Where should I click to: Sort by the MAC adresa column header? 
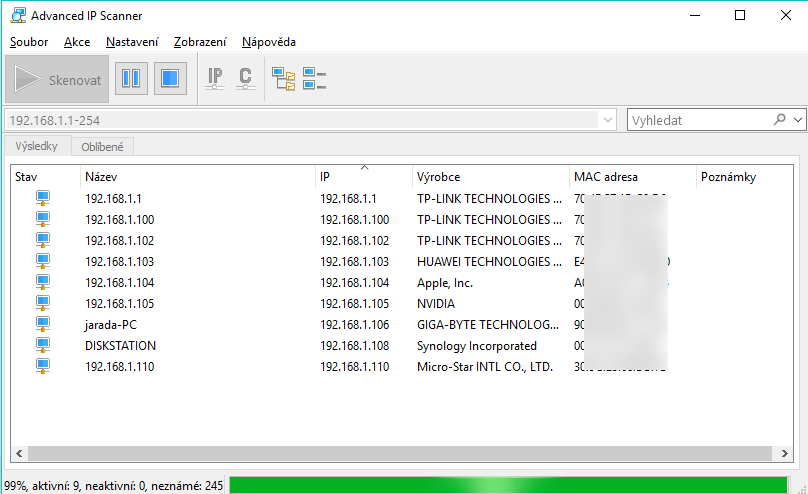pyautogui.click(x=633, y=177)
